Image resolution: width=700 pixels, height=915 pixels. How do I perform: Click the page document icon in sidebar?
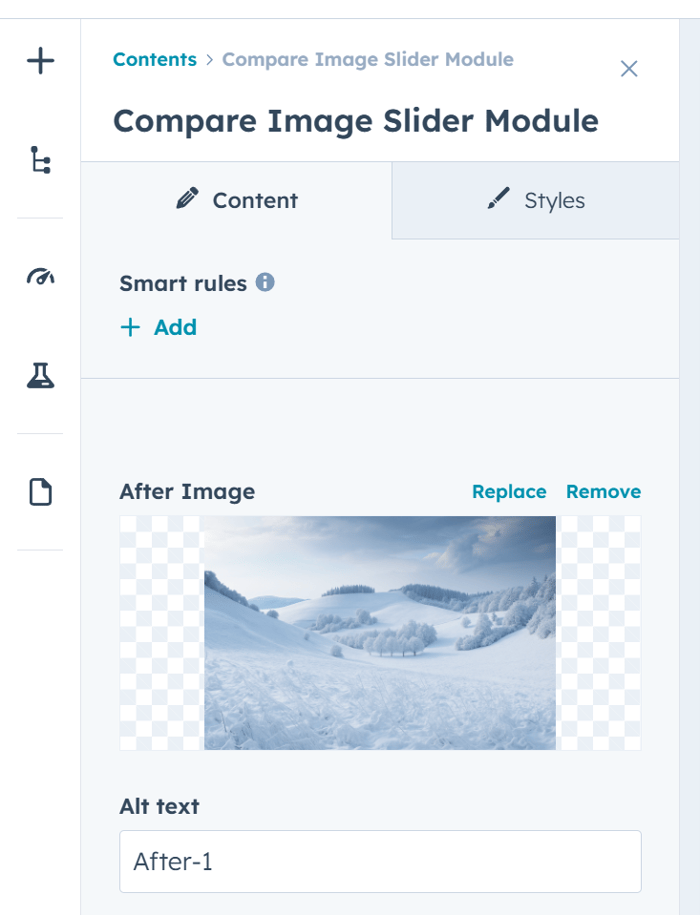click(40, 491)
